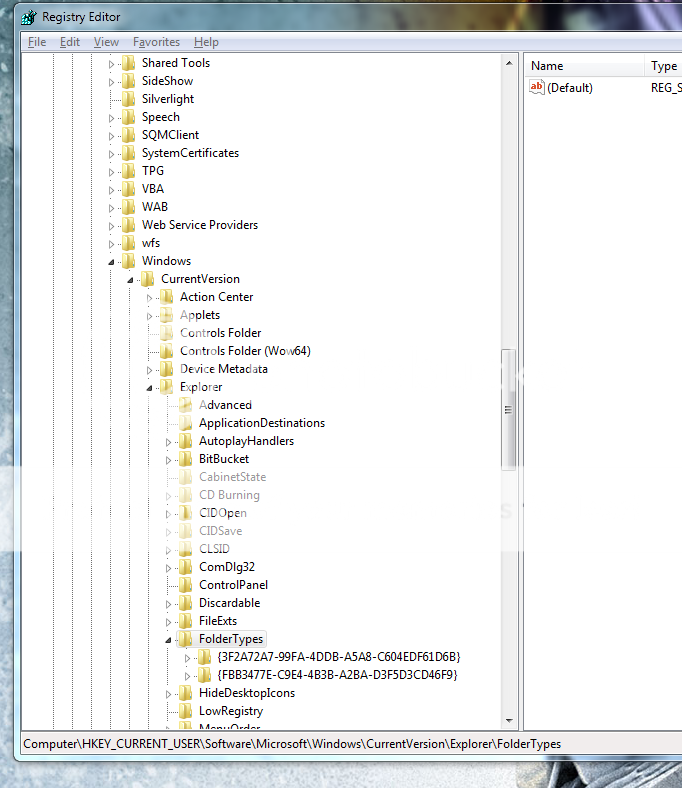
Task: Click the ComDlg32 folder icon
Action: click(x=186, y=567)
